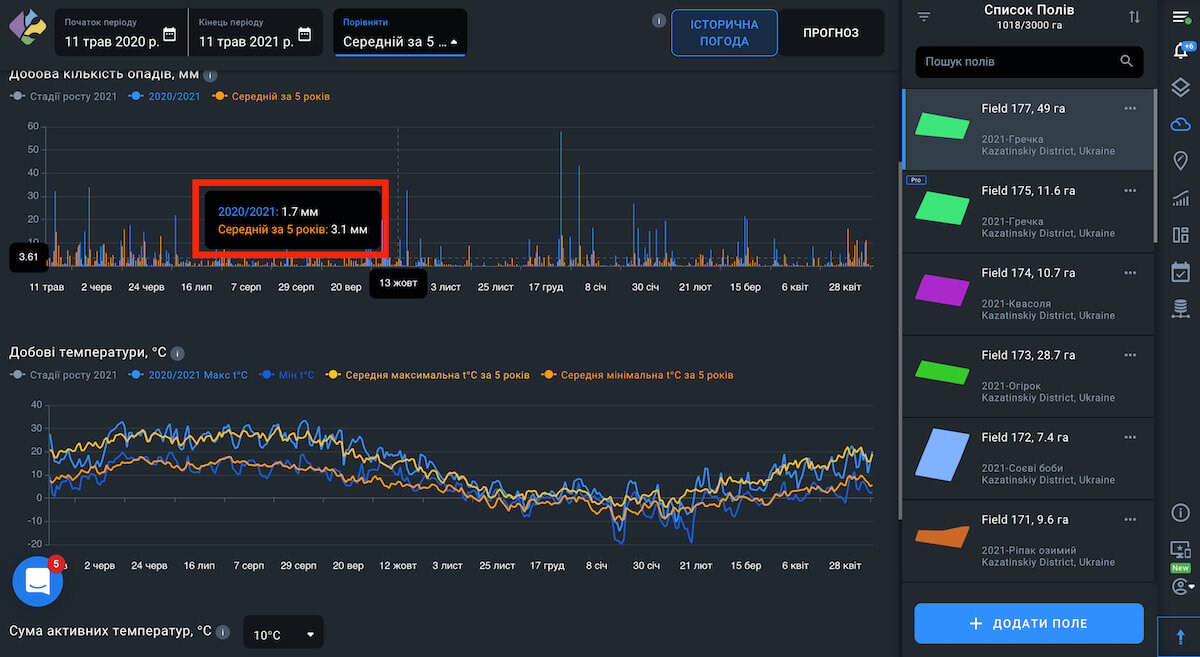The height and width of the screenshot is (657, 1200).
Task: Click the map layers icon in sidebar
Action: point(1180,88)
